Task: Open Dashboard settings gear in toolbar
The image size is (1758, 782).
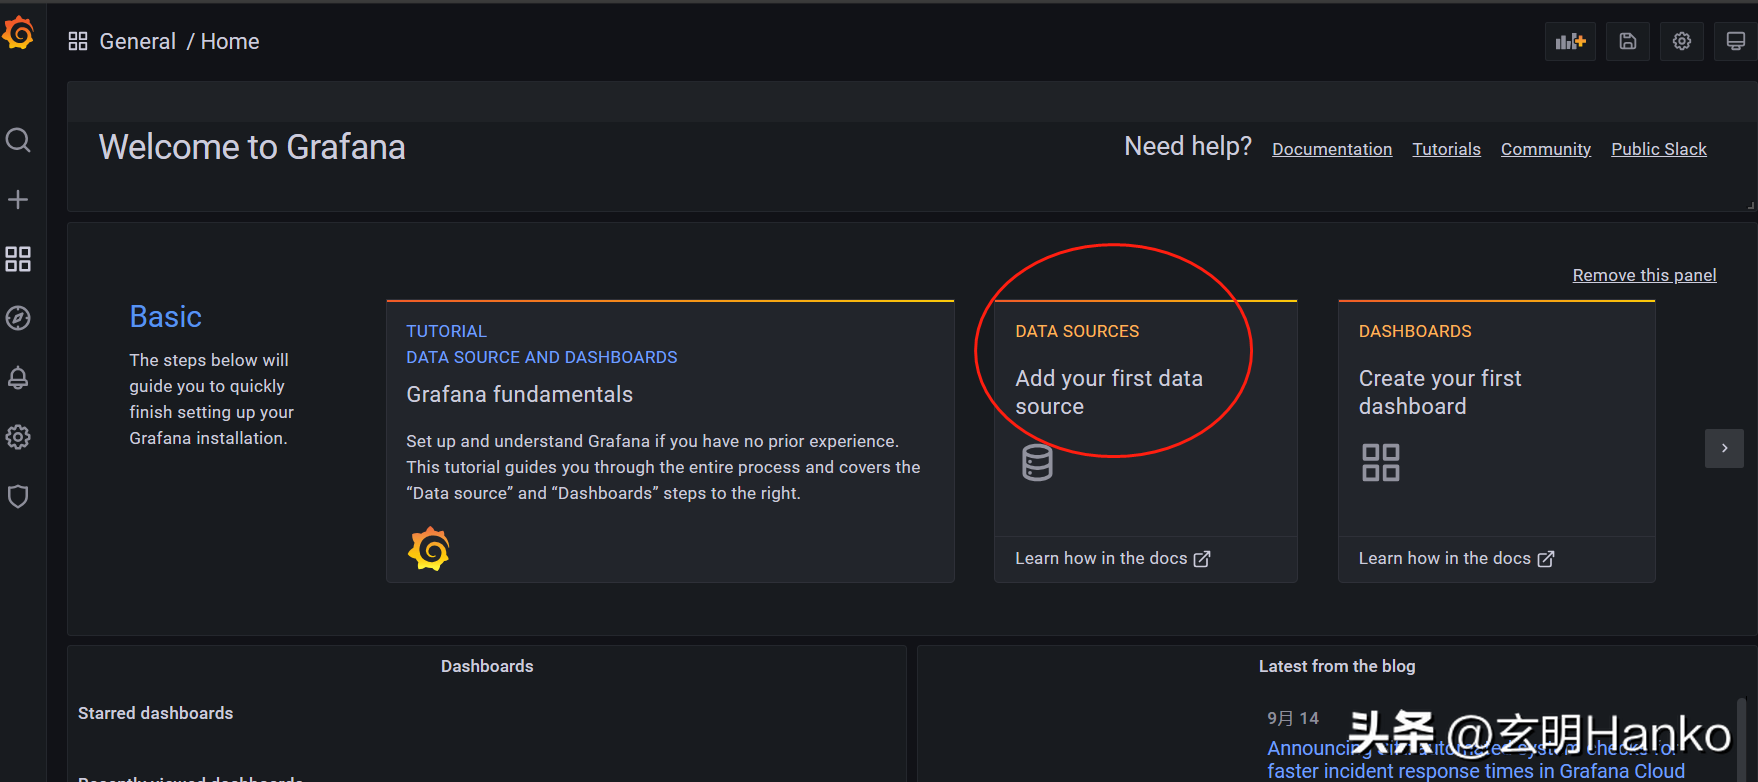Action: pyautogui.click(x=1682, y=41)
